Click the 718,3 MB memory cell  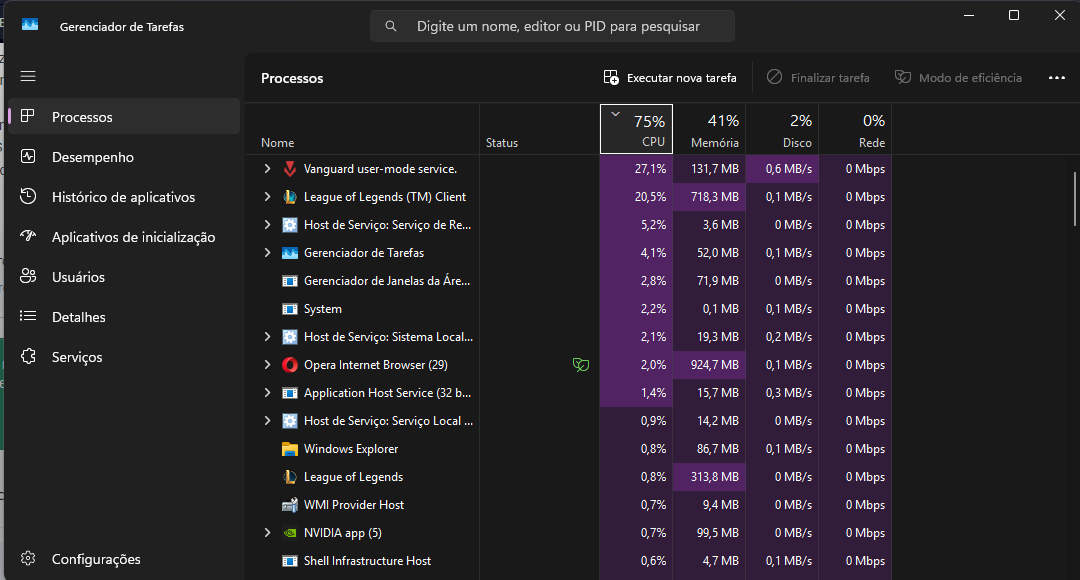click(x=709, y=197)
